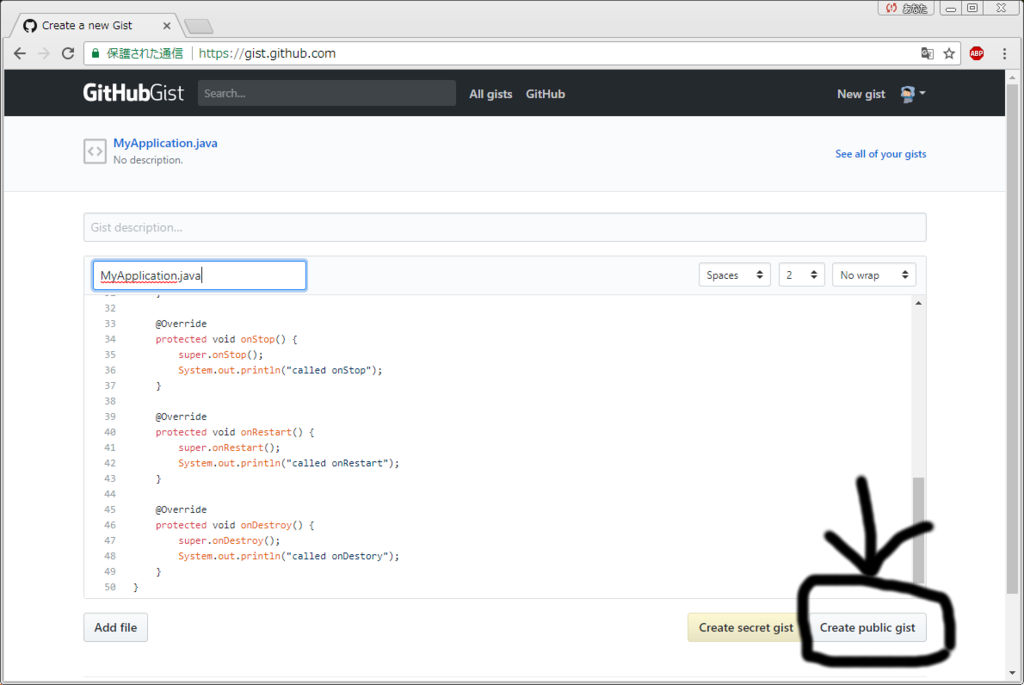
Task: Click New gist in the header
Action: point(861,94)
